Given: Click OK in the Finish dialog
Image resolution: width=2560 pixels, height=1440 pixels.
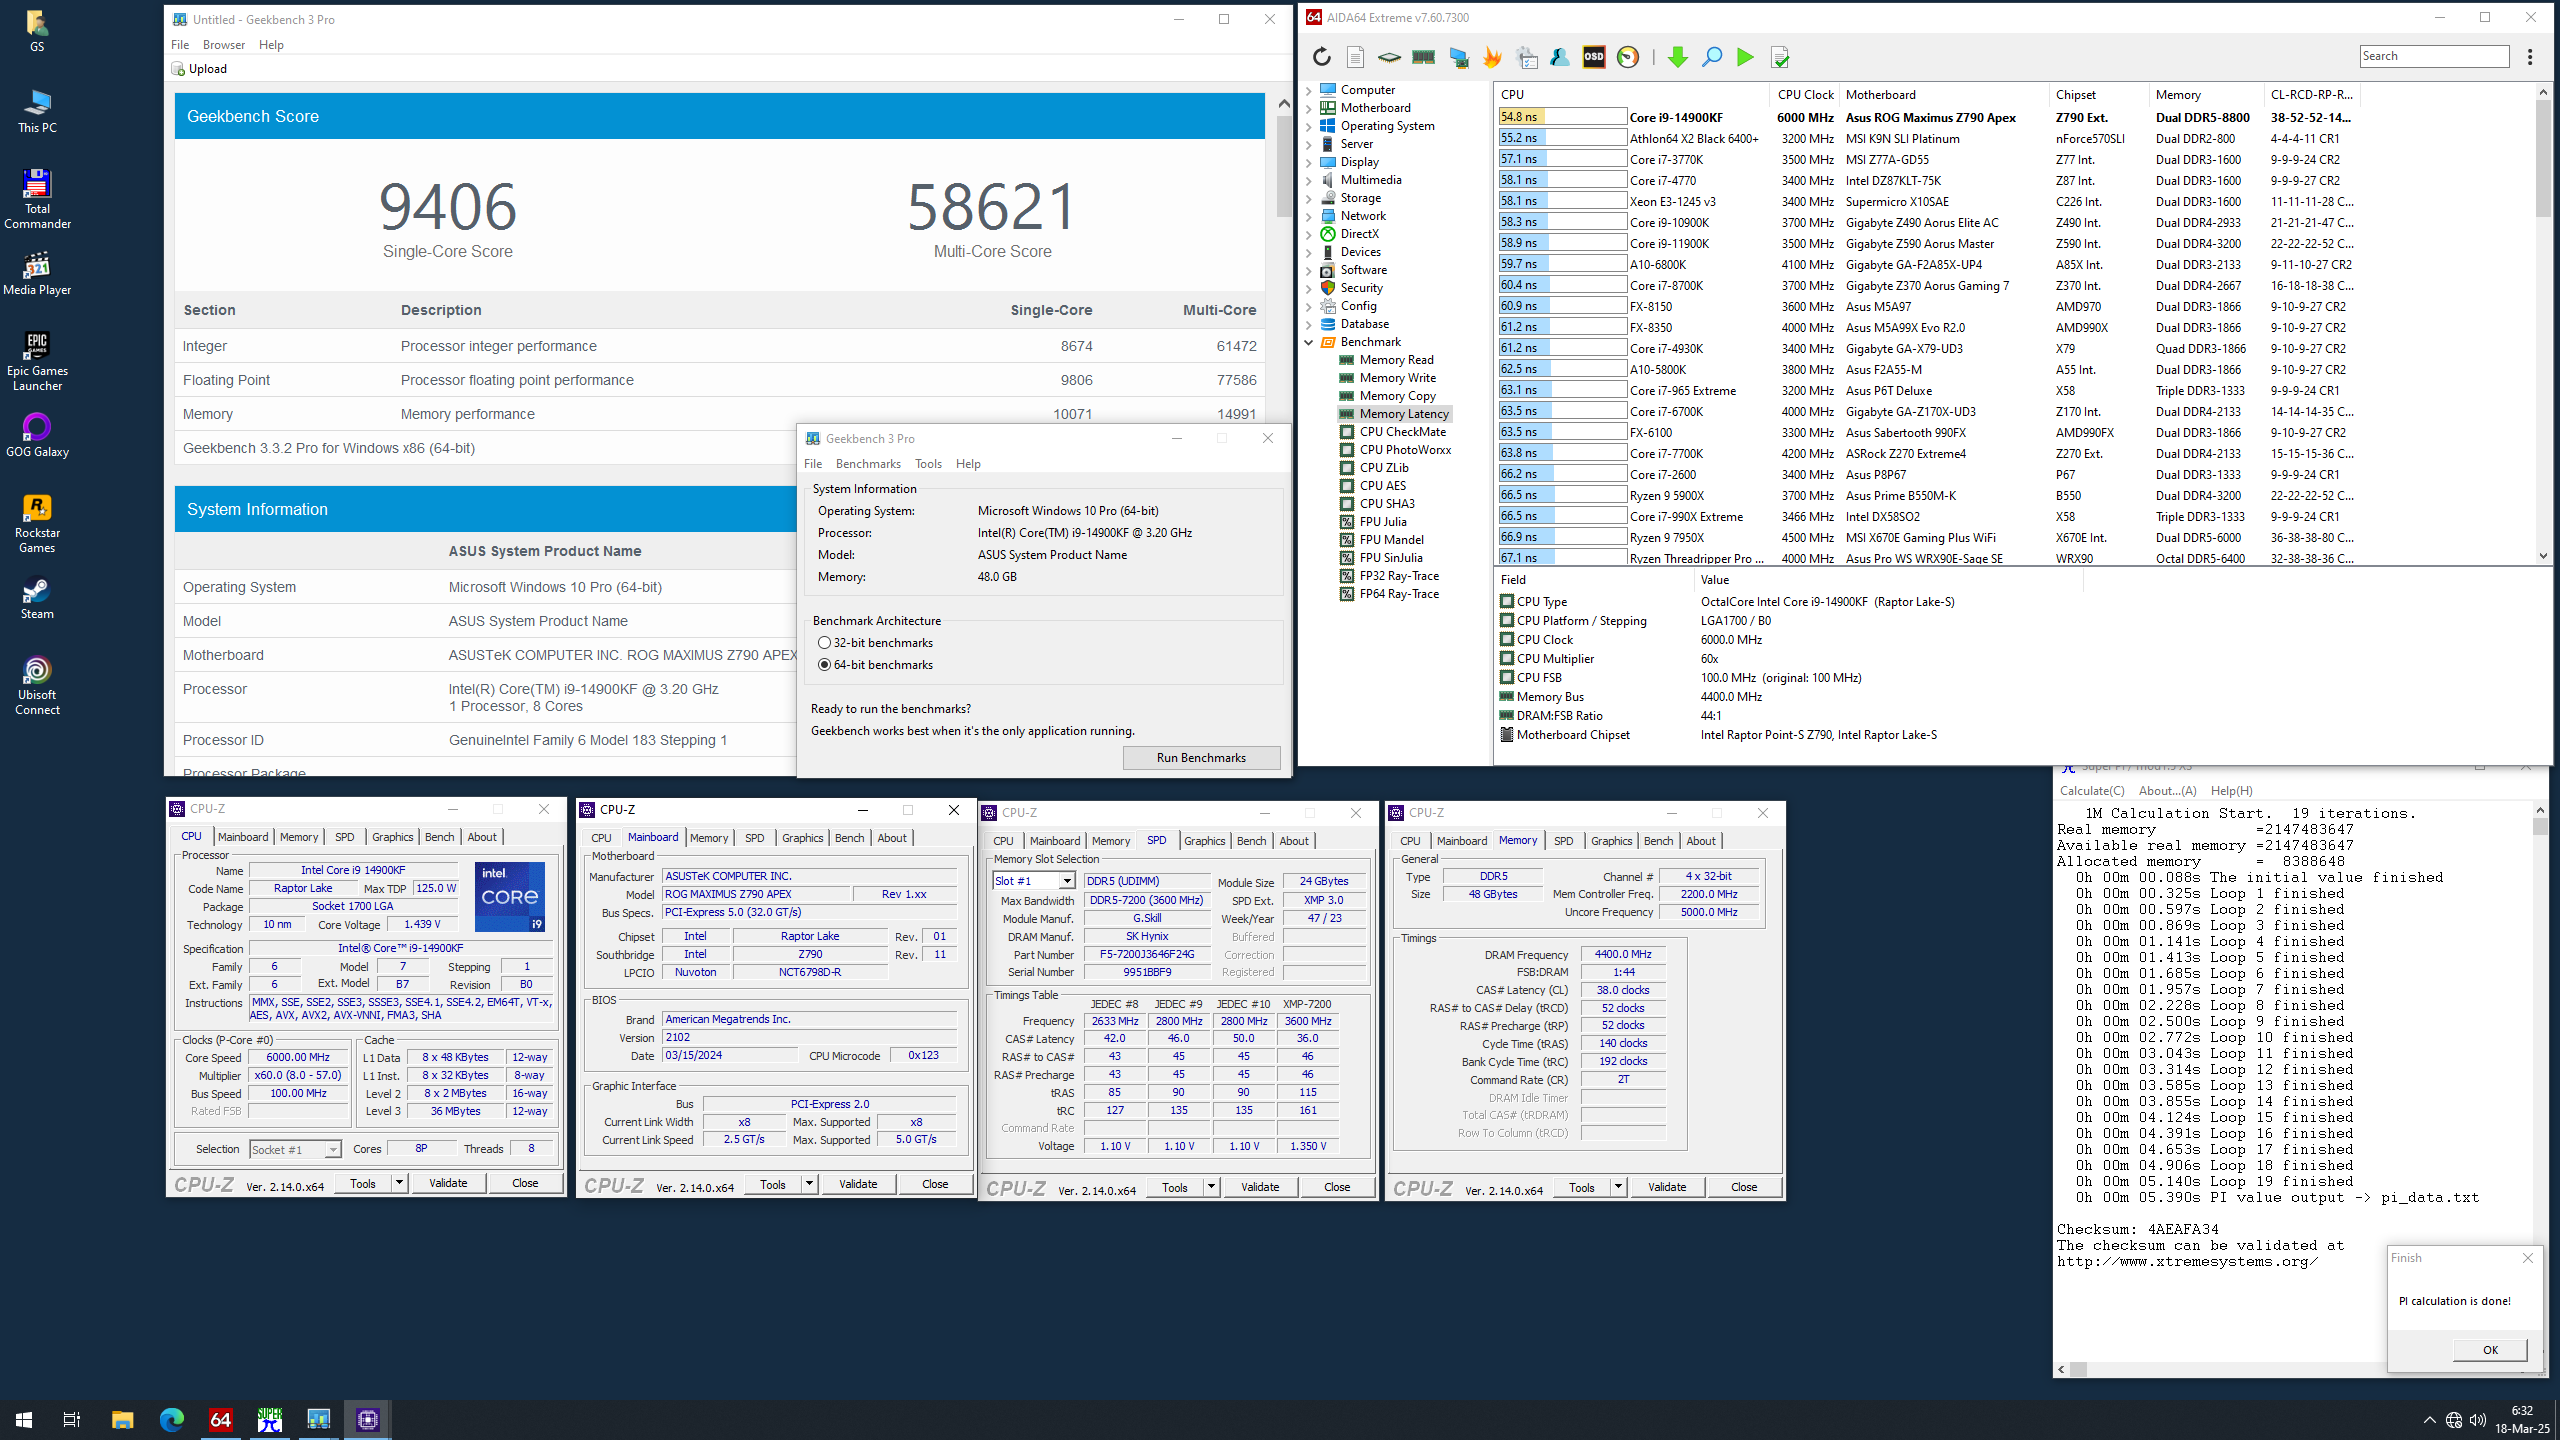Looking at the screenshot, I should [x=2490, y=1349].
